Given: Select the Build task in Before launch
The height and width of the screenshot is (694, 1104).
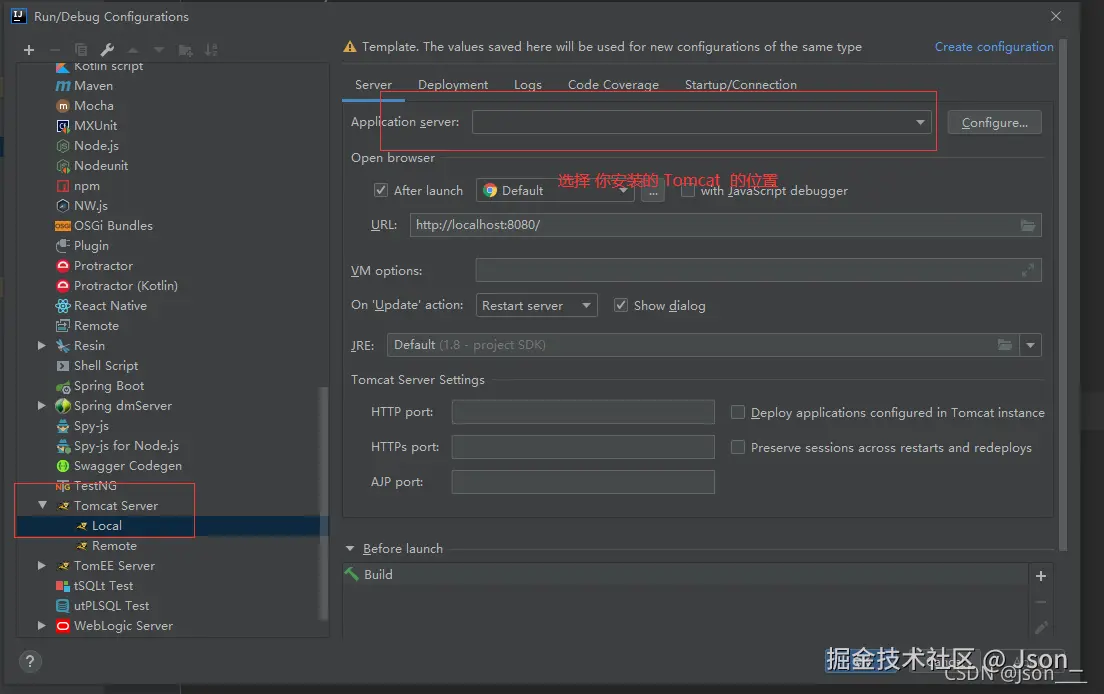Looking at the screenshot, I should click(x=685, y=574).
